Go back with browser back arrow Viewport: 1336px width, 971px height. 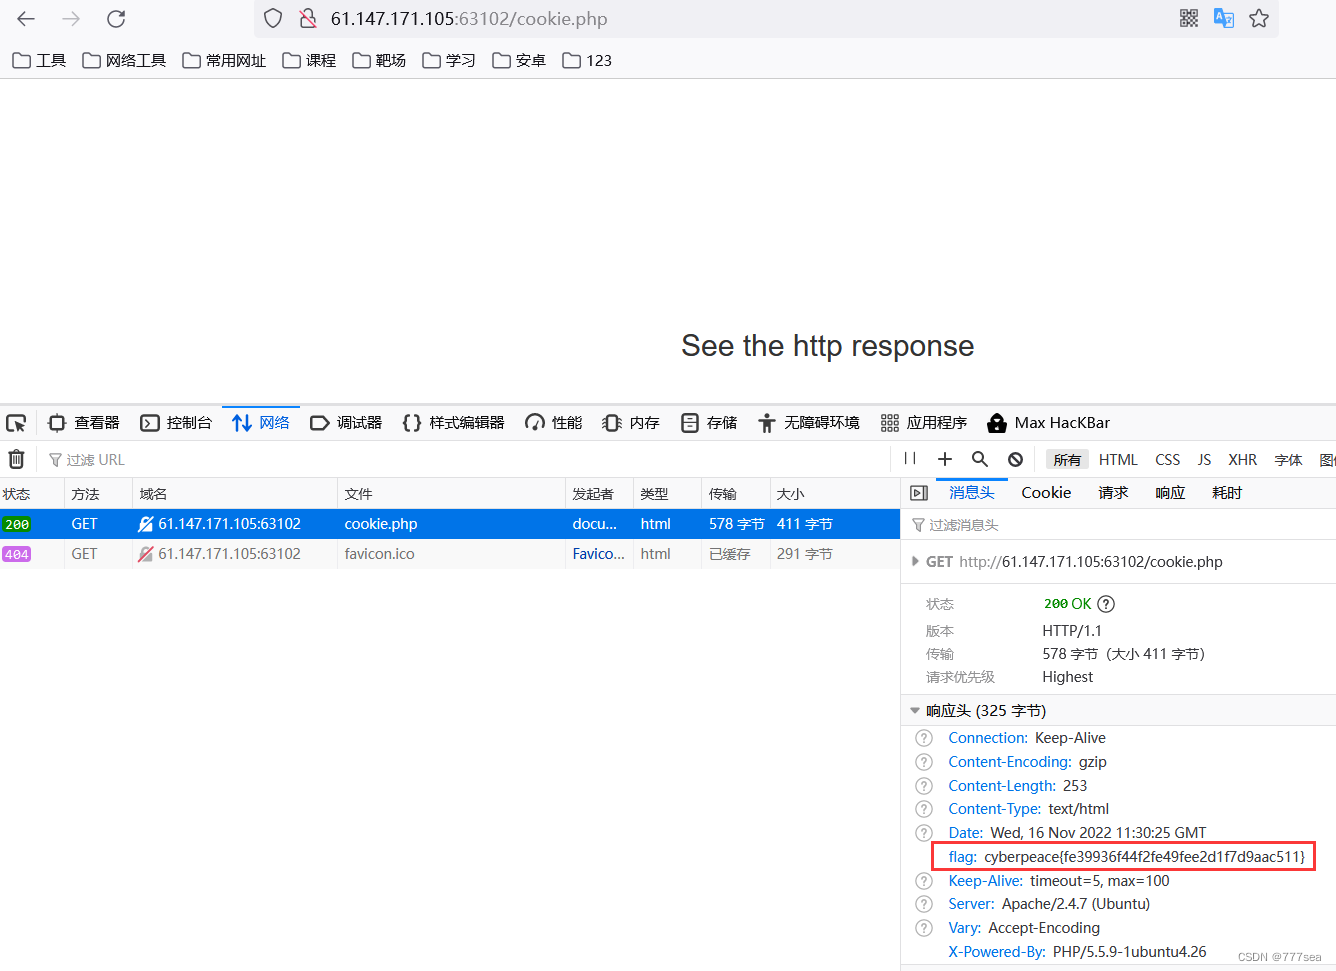tap(26, 19)
